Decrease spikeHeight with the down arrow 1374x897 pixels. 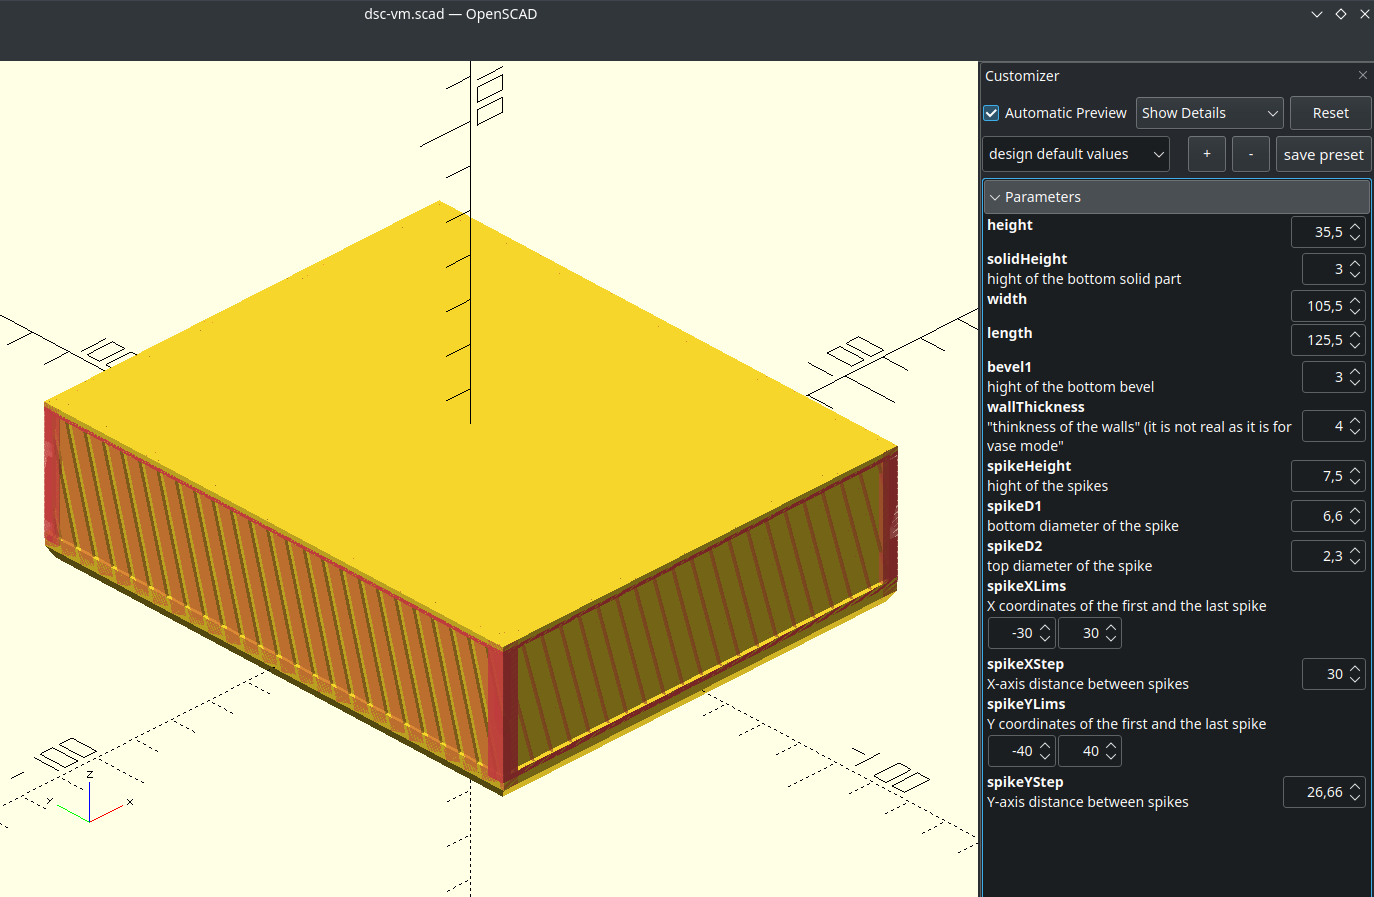1355,482
